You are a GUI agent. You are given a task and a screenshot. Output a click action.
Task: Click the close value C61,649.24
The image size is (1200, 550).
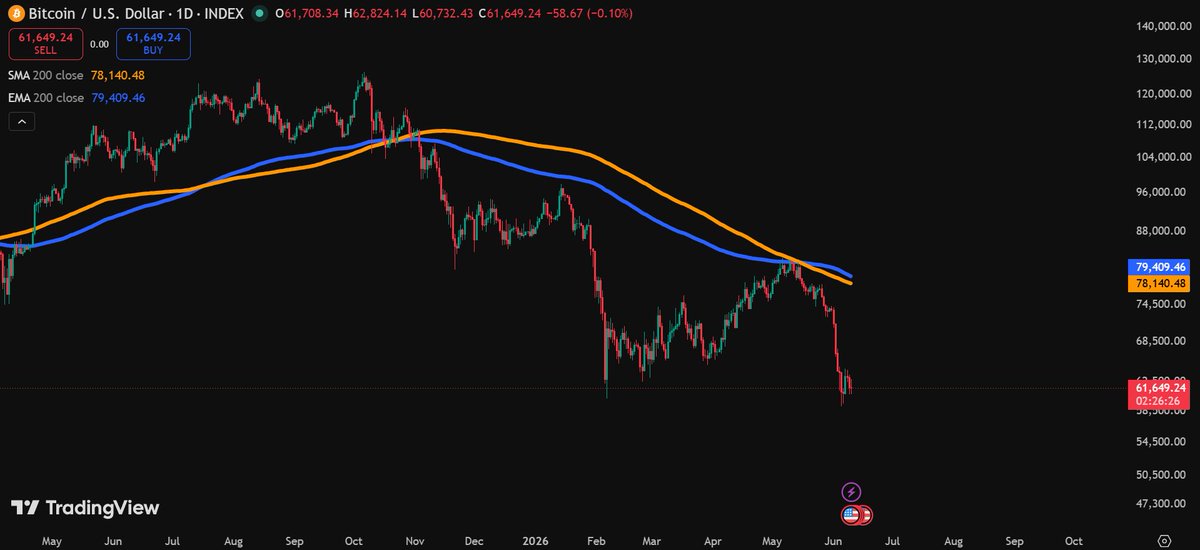tap(510, 14)
